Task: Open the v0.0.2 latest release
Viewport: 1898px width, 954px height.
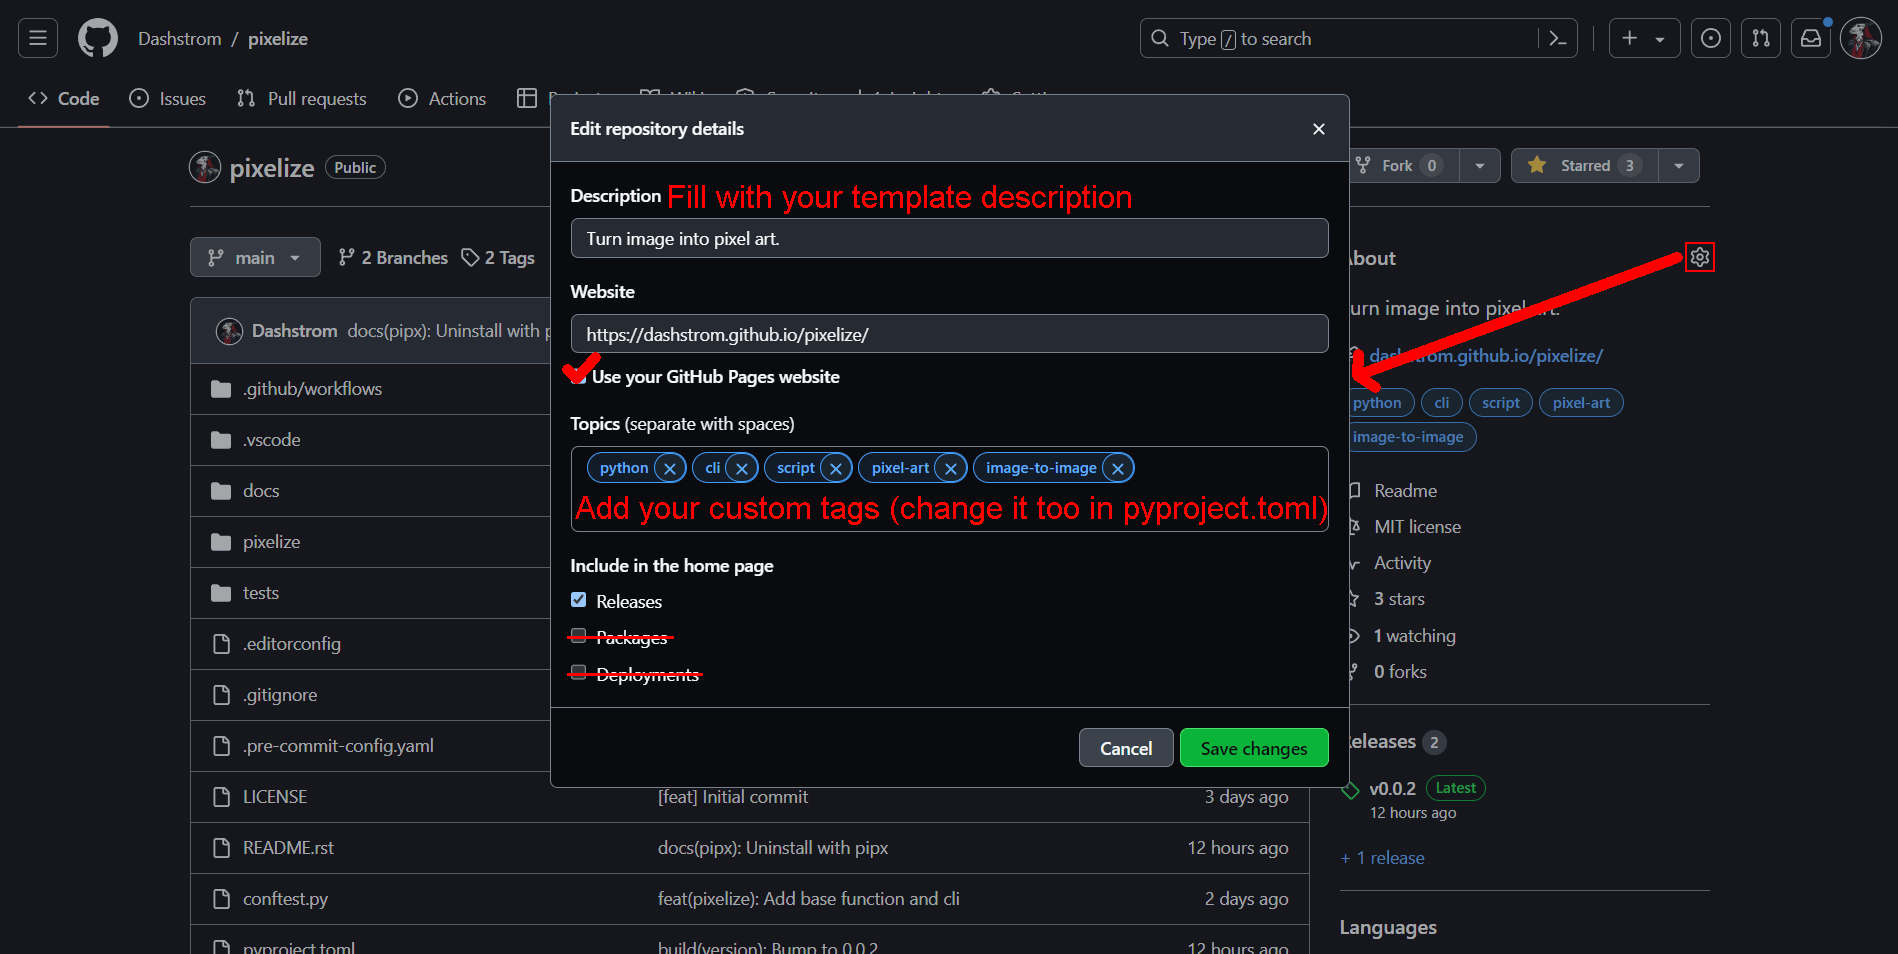Action: click(x=1392, y=788)
